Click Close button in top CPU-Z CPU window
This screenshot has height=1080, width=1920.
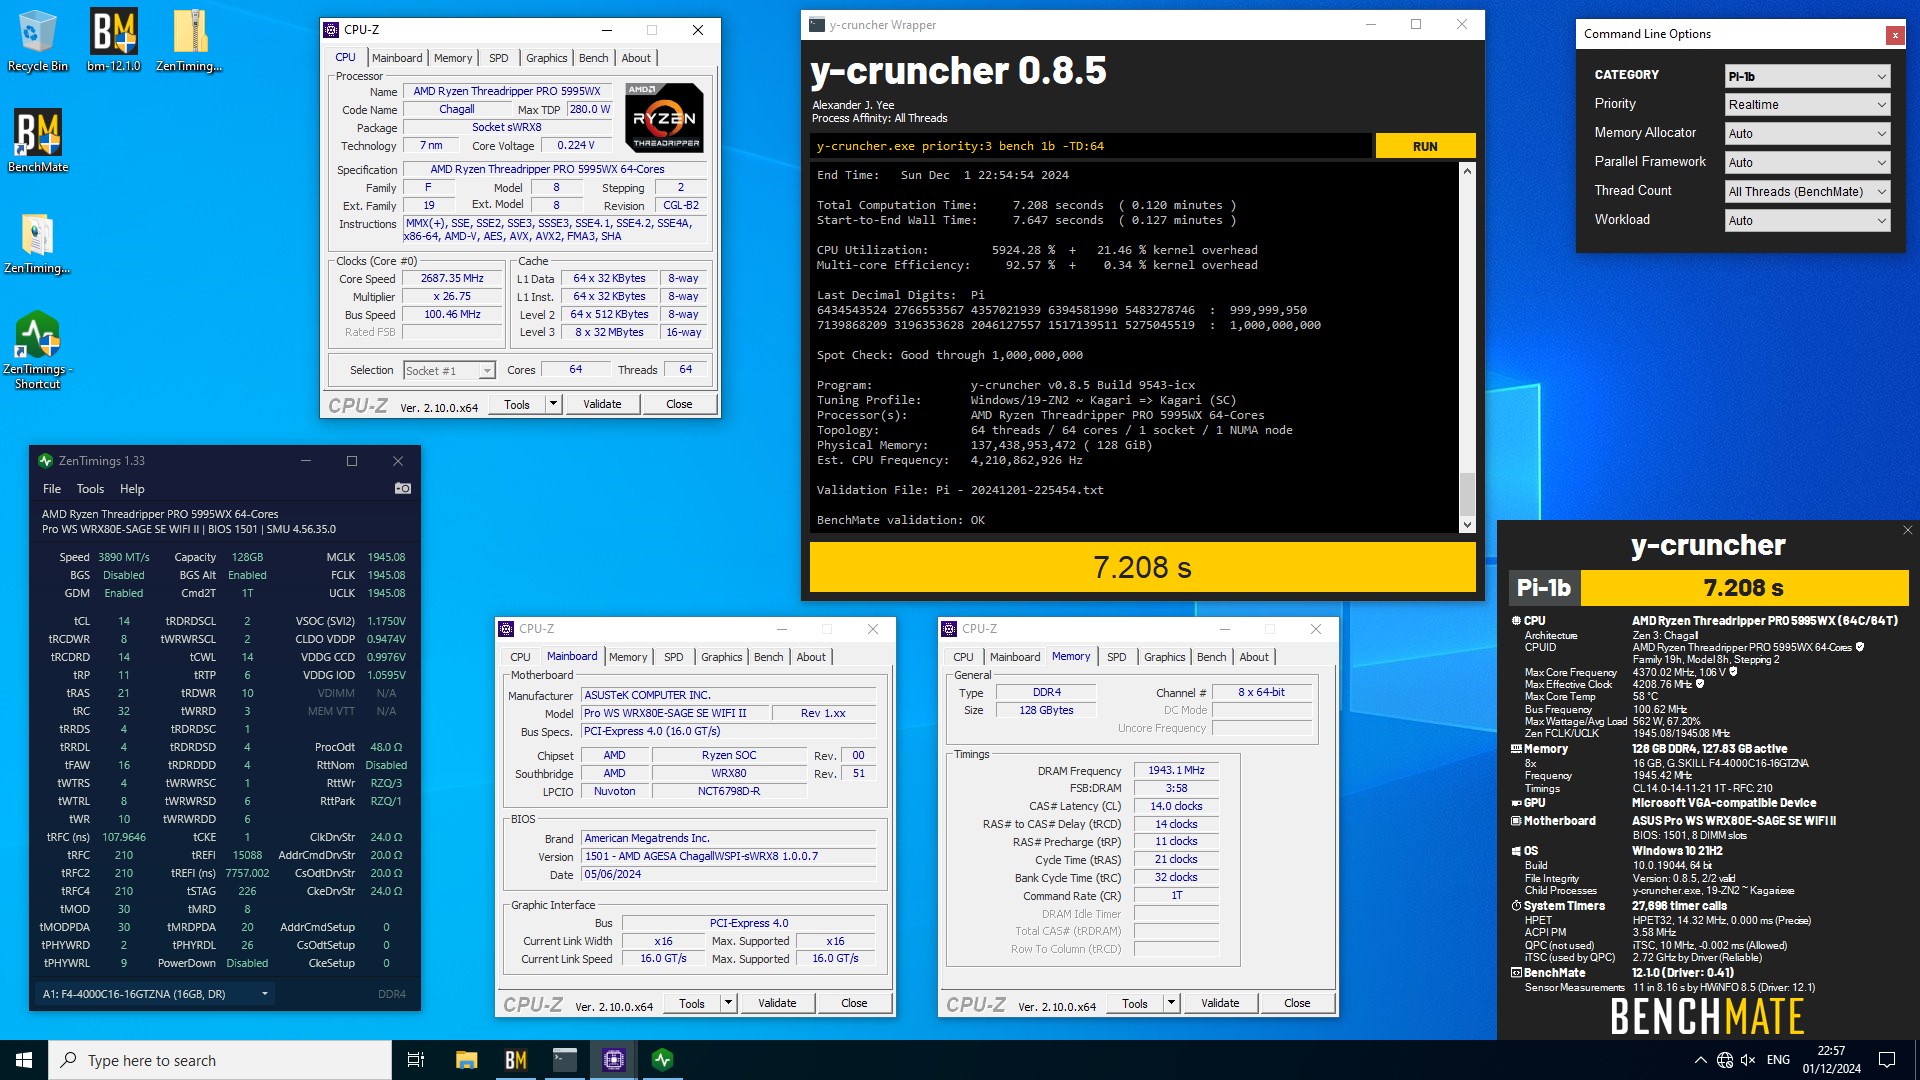pyautogui.click(x=679, y=404)
